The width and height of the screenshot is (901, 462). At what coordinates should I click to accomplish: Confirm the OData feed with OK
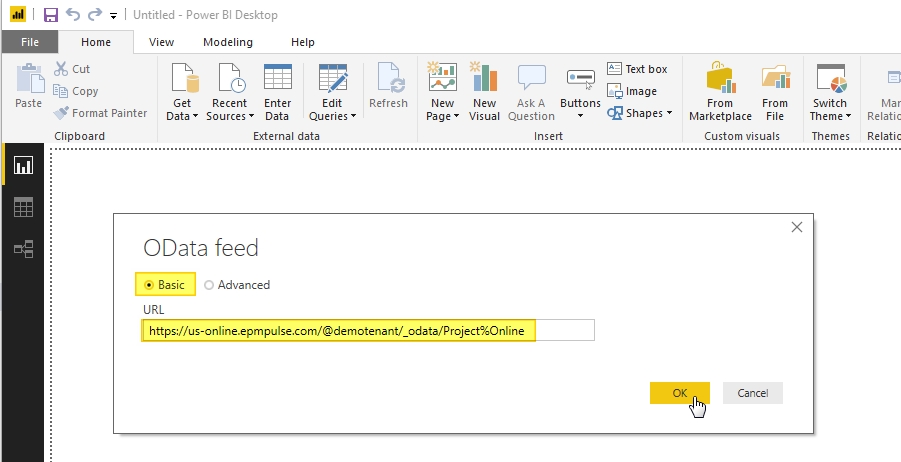coord(680,393)
